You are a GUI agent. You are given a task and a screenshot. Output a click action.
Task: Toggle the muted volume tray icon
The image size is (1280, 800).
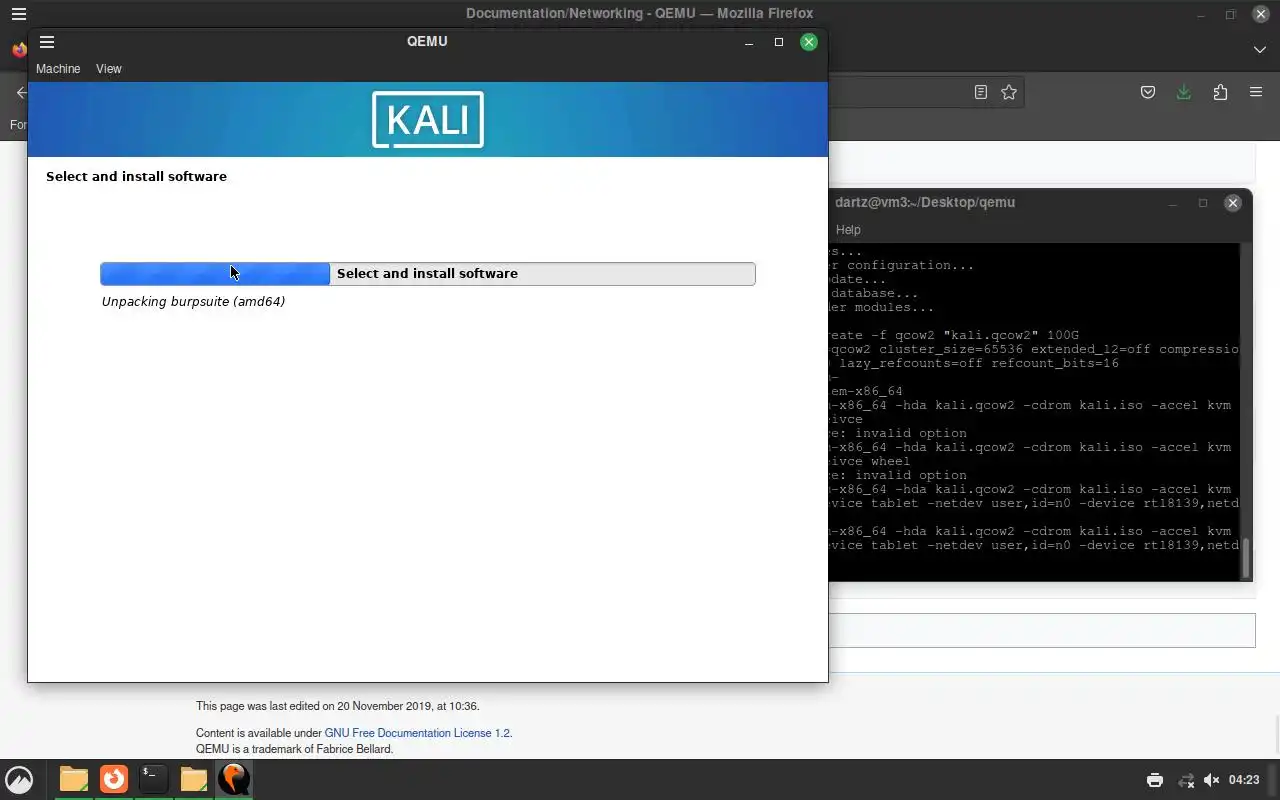tap(1212, 780)
